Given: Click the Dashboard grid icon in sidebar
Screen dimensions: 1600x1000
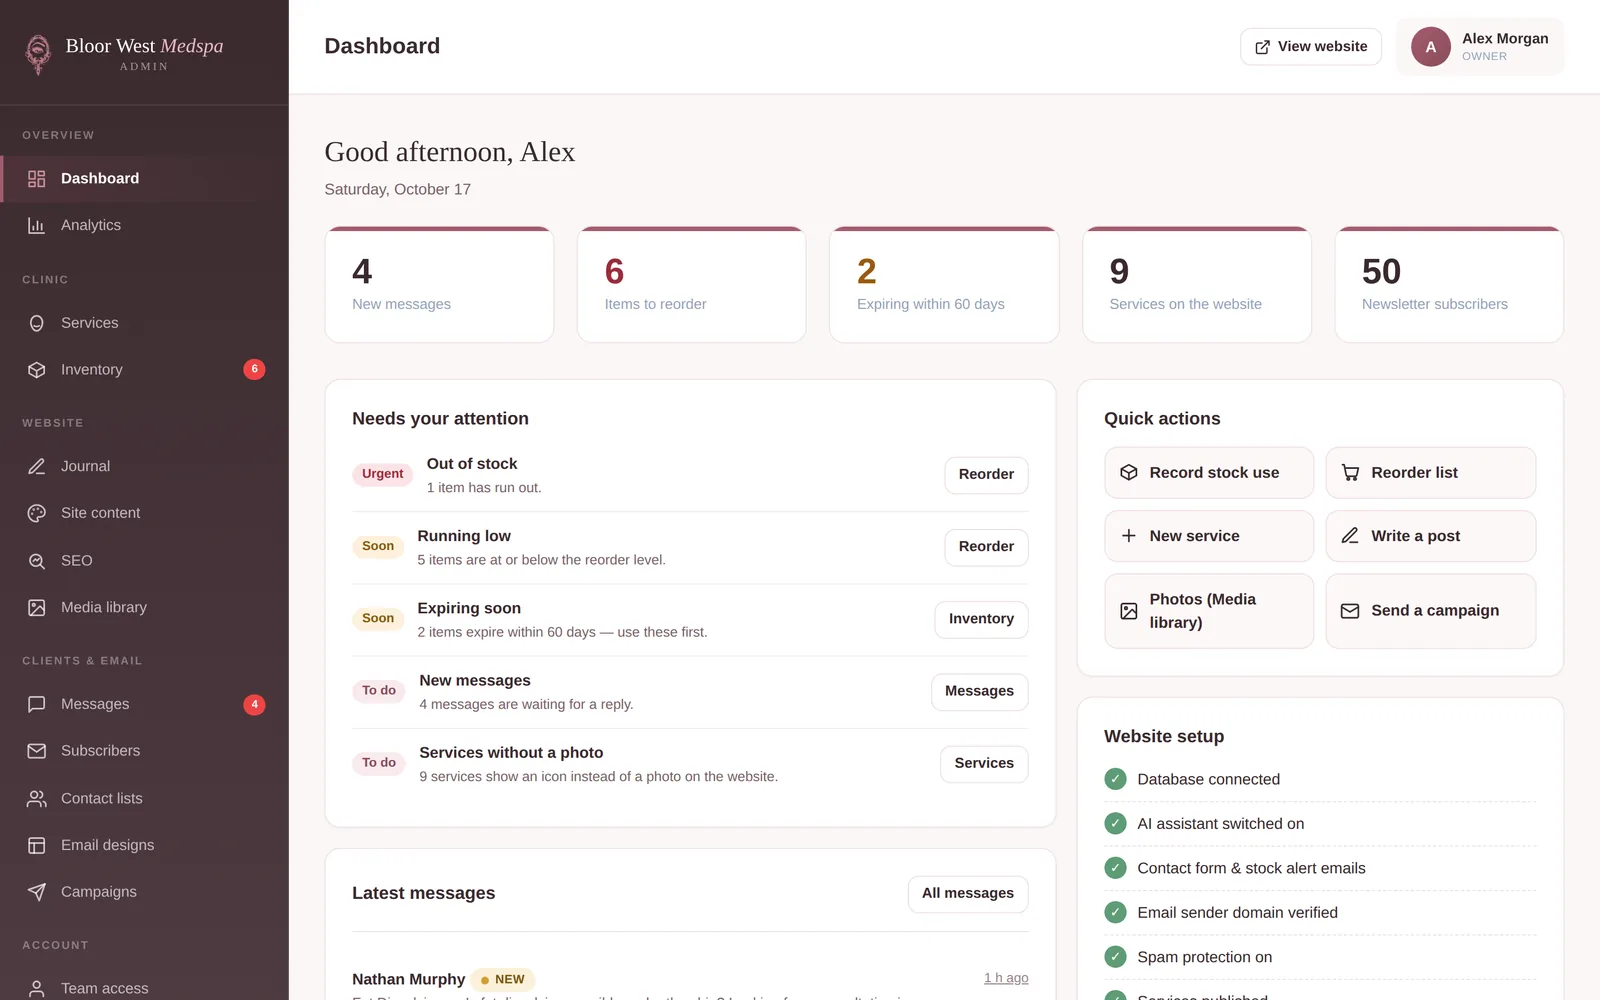Looking at the screenshot, I should [x=37, y=179].
